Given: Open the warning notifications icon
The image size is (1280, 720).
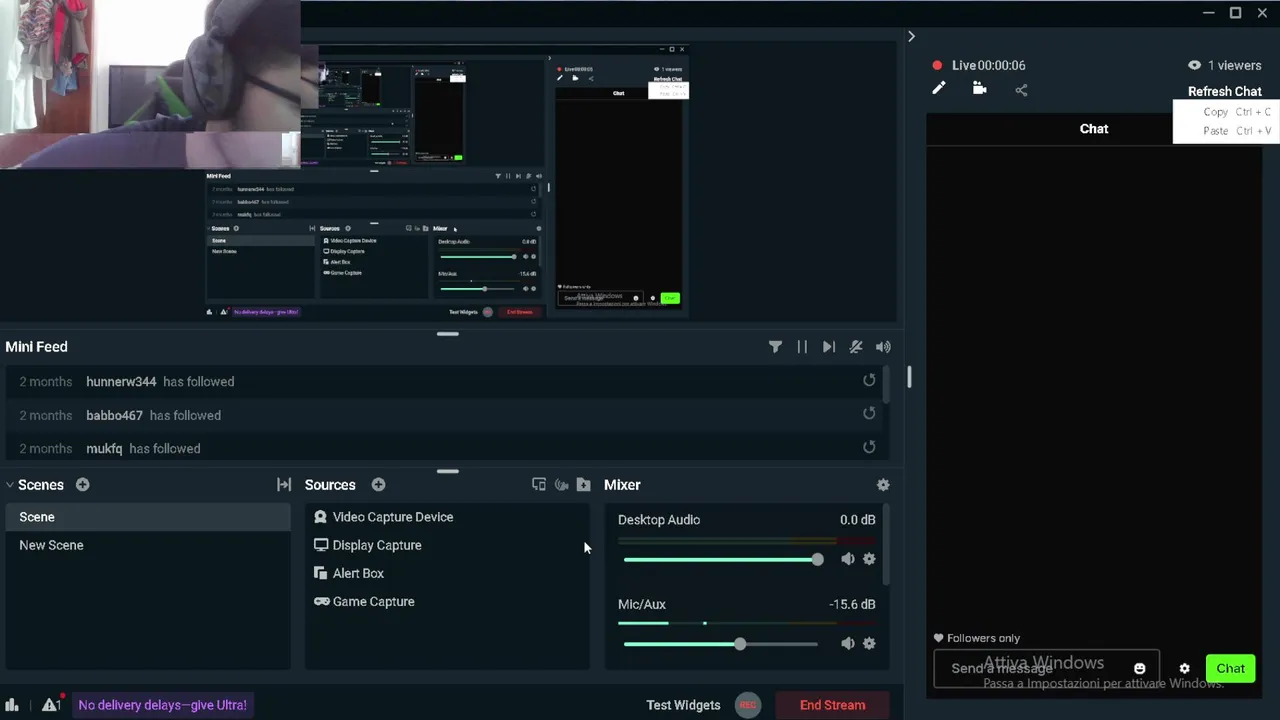Looking at the screenshot, I should pyautogui.click(x=51, y=704).
